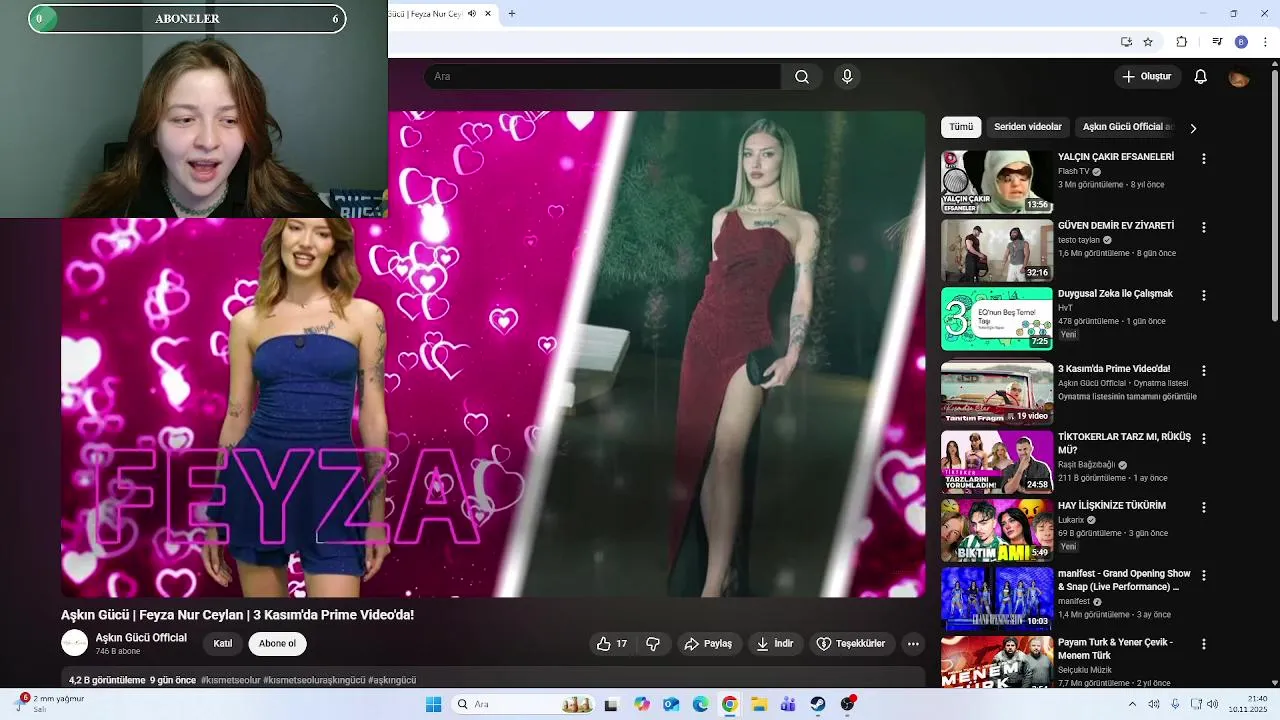Open options for Payam Turk Menem Türk
The width and height of the screenshot is (1280, 720).
1204,644
